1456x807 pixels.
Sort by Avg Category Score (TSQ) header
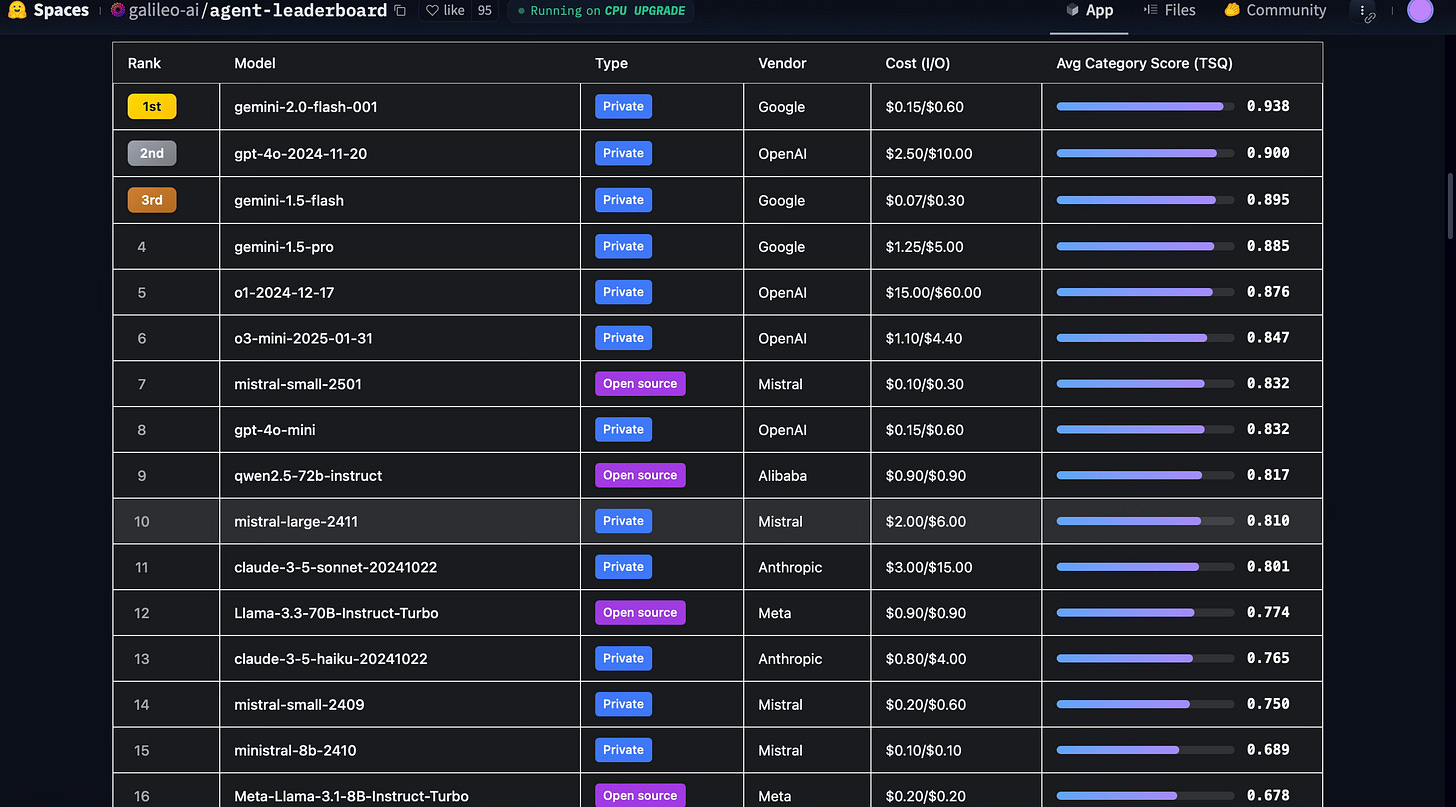[x=1144, y=63]
